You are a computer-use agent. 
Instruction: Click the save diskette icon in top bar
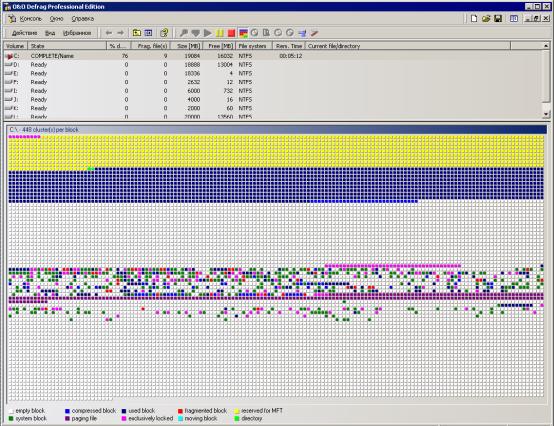click(x=498, y=19)
